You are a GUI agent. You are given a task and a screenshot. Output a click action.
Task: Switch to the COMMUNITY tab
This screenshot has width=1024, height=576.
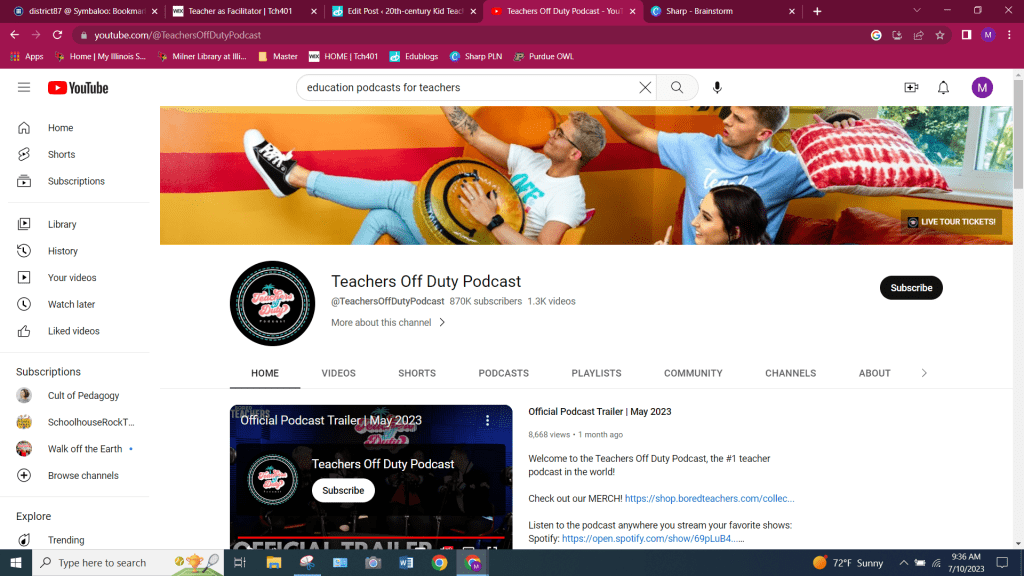[x=693, y=374]
